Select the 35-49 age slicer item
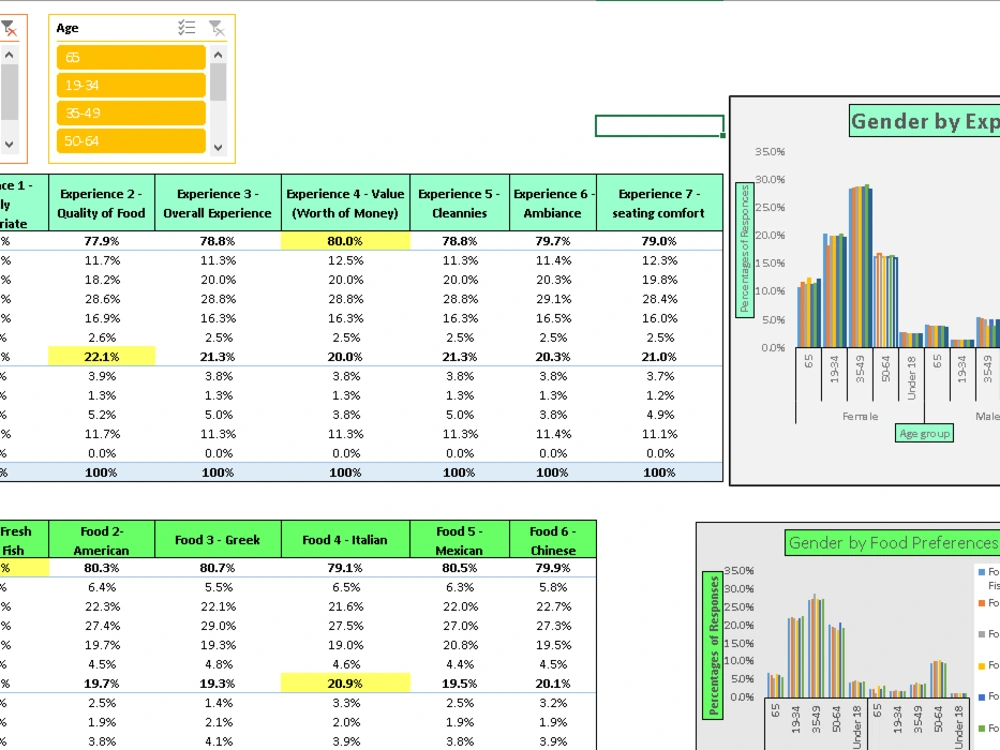Screen dimensions: 1000x750 [131, 113]
